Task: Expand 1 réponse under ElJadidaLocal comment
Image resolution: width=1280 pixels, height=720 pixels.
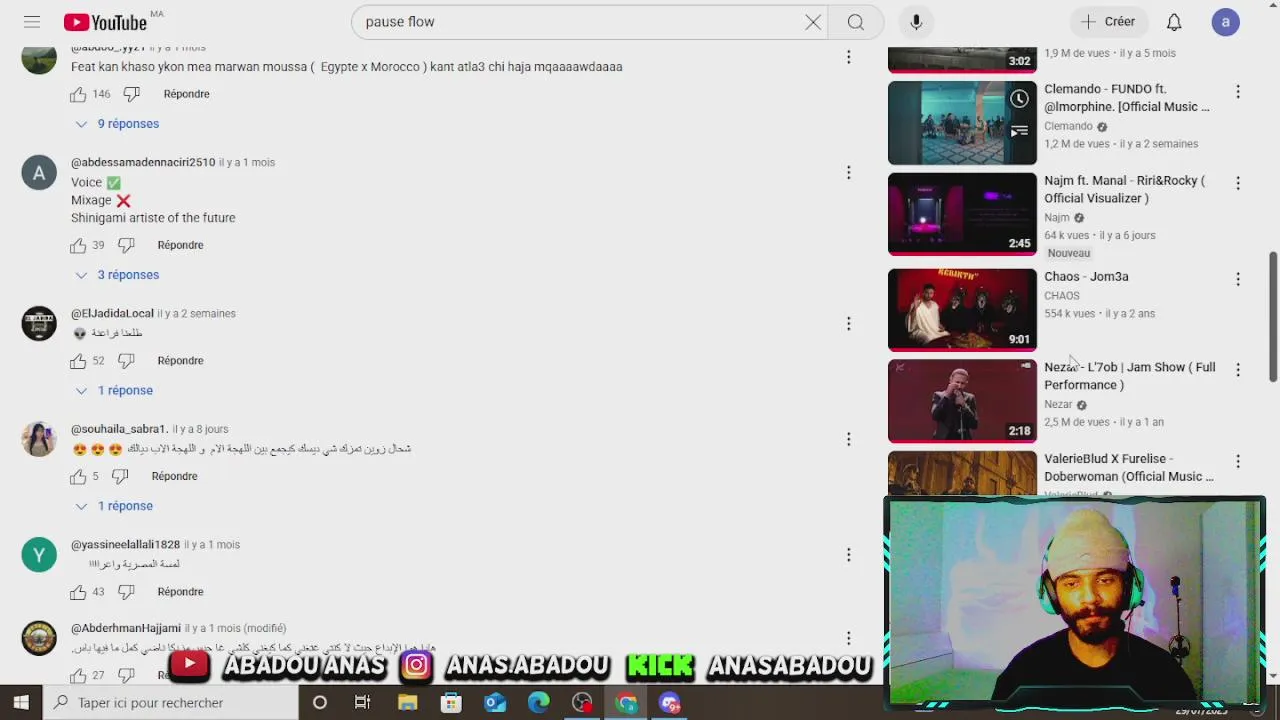Action: [114, 391]
